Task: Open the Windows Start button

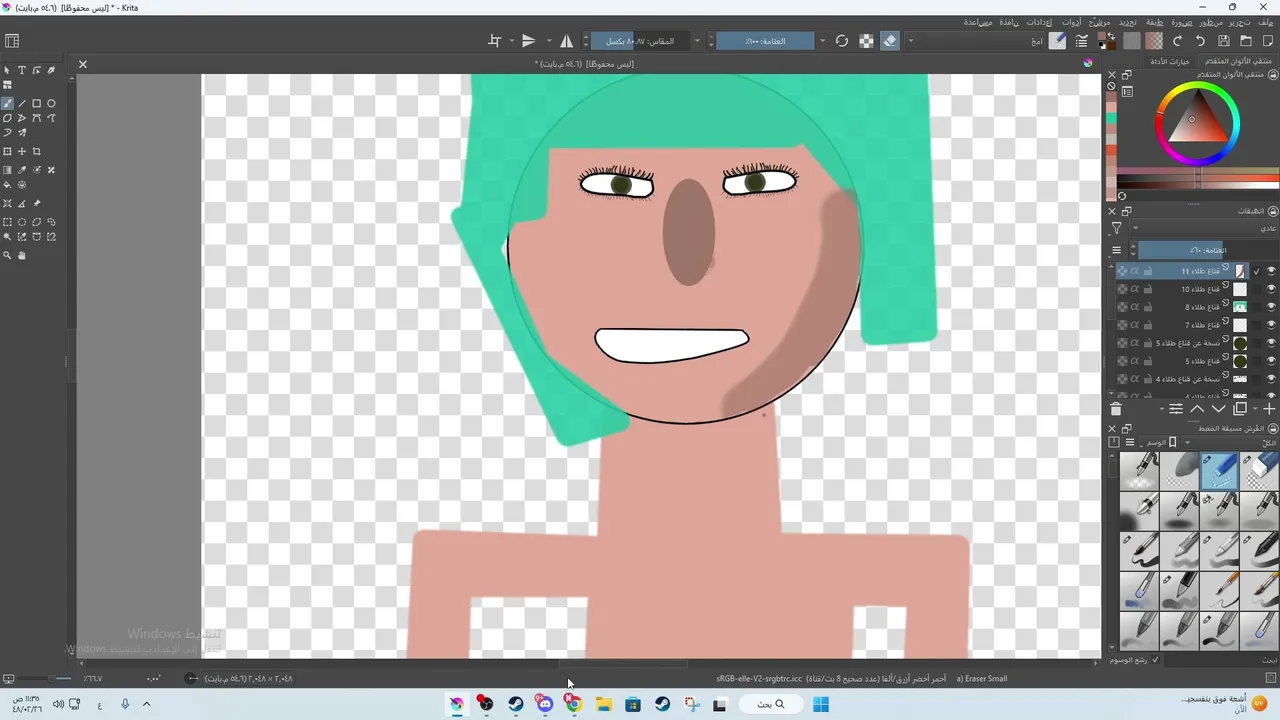Action: [820, 704]
